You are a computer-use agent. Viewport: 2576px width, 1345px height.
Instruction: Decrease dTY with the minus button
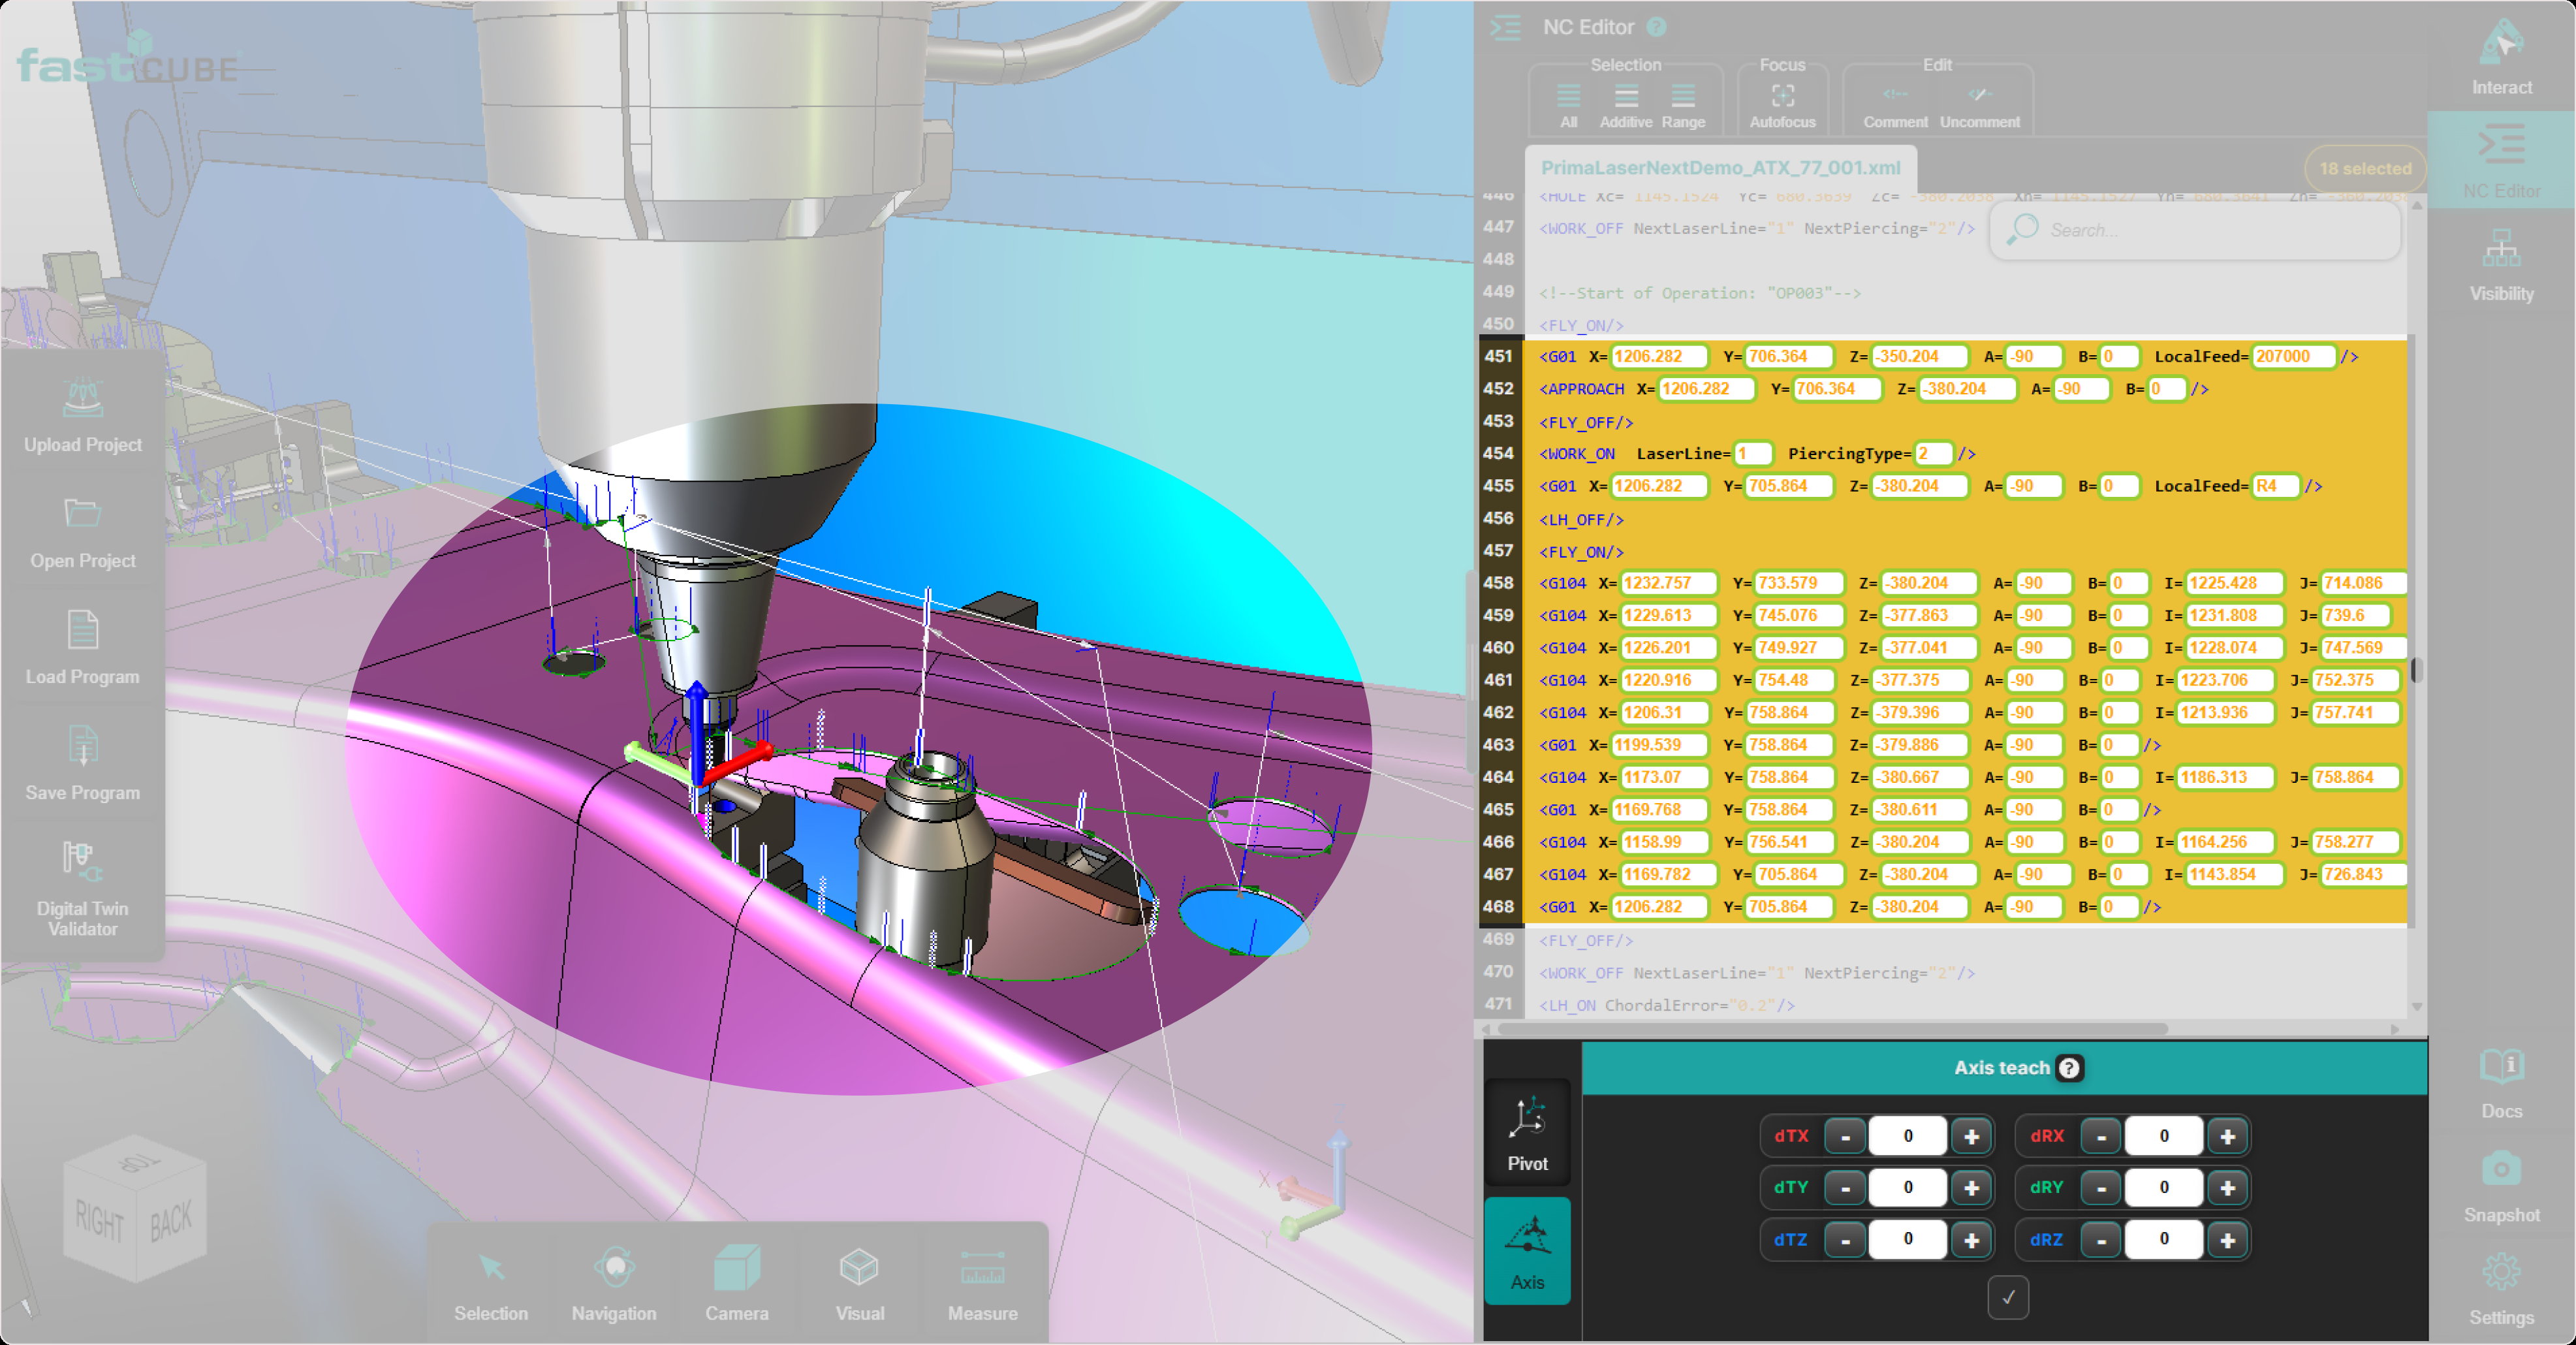(1845, 1188)
